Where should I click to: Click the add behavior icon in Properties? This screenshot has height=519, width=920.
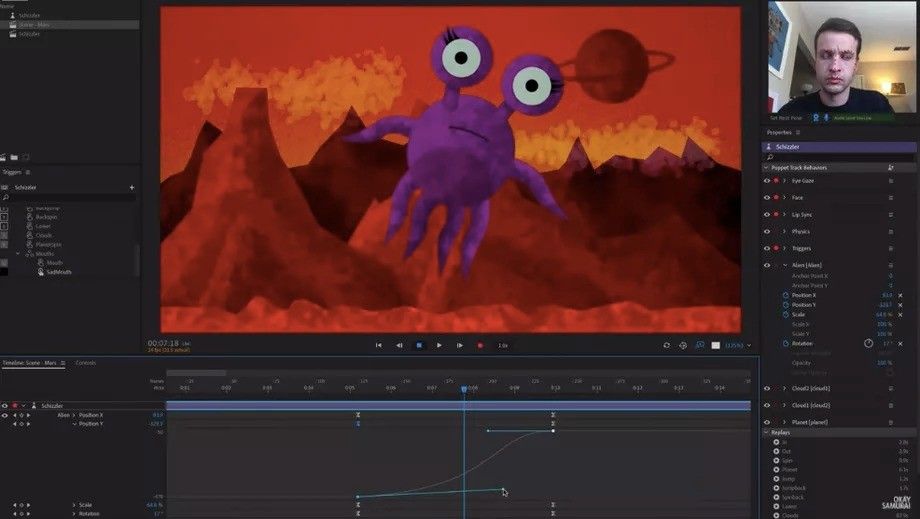click(x=890, y=168)
